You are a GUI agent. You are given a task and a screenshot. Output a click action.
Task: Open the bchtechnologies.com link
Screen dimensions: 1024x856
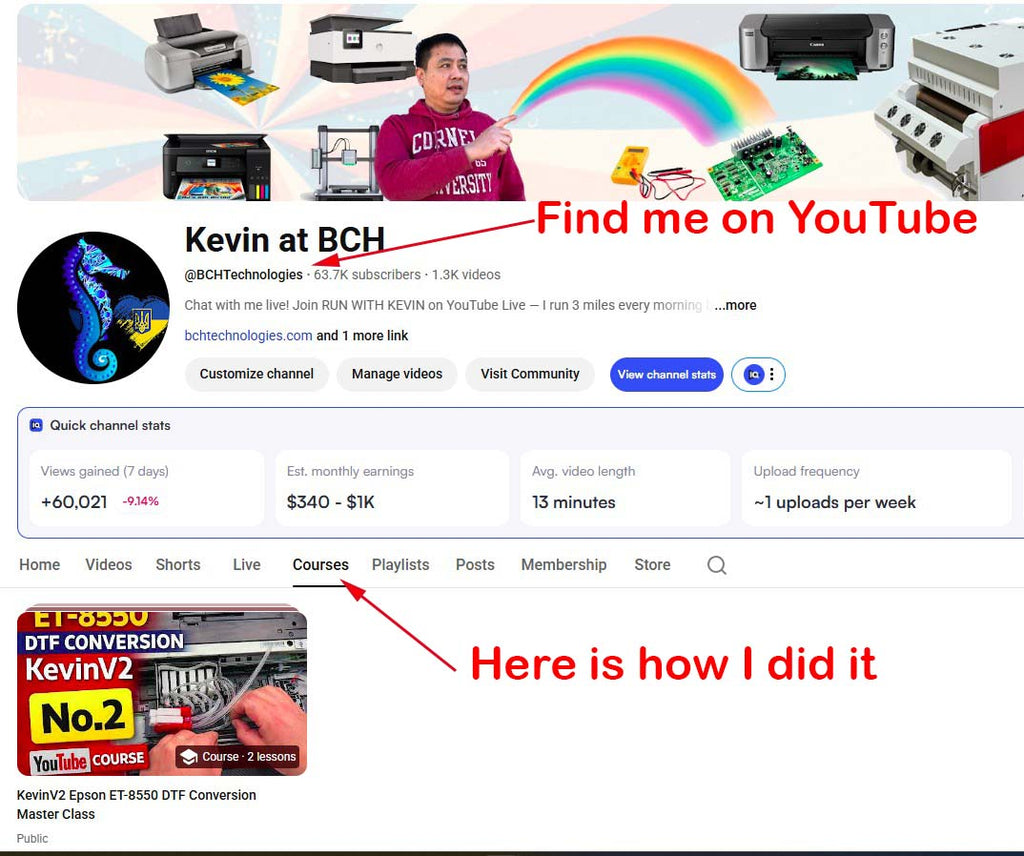point(248,336)
